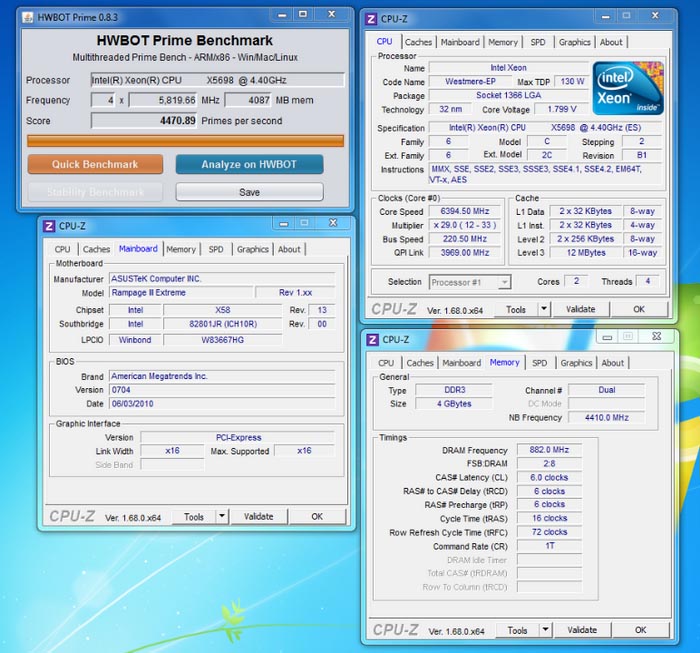Image resolution: width=700 pixels, height=653 pixels.
Task: Close the CPU-Z Mainboard window
Action: tap(333, 223)
